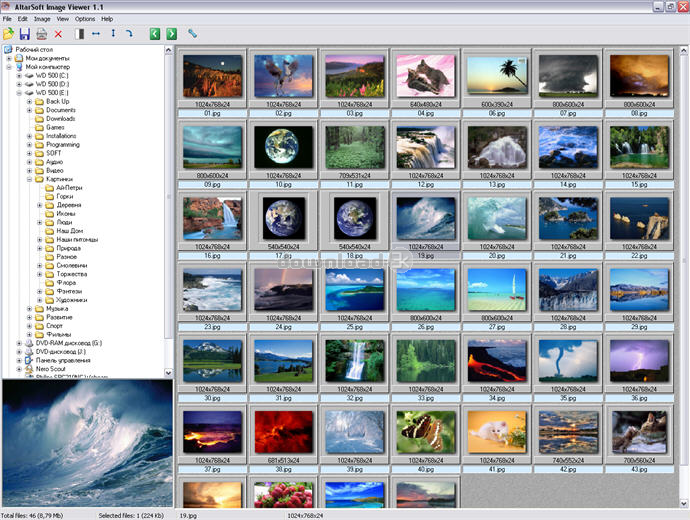Click the thumbnail pane scroll down arrow
The height and width of the screenshot is (520, 690).
[684, 503]
